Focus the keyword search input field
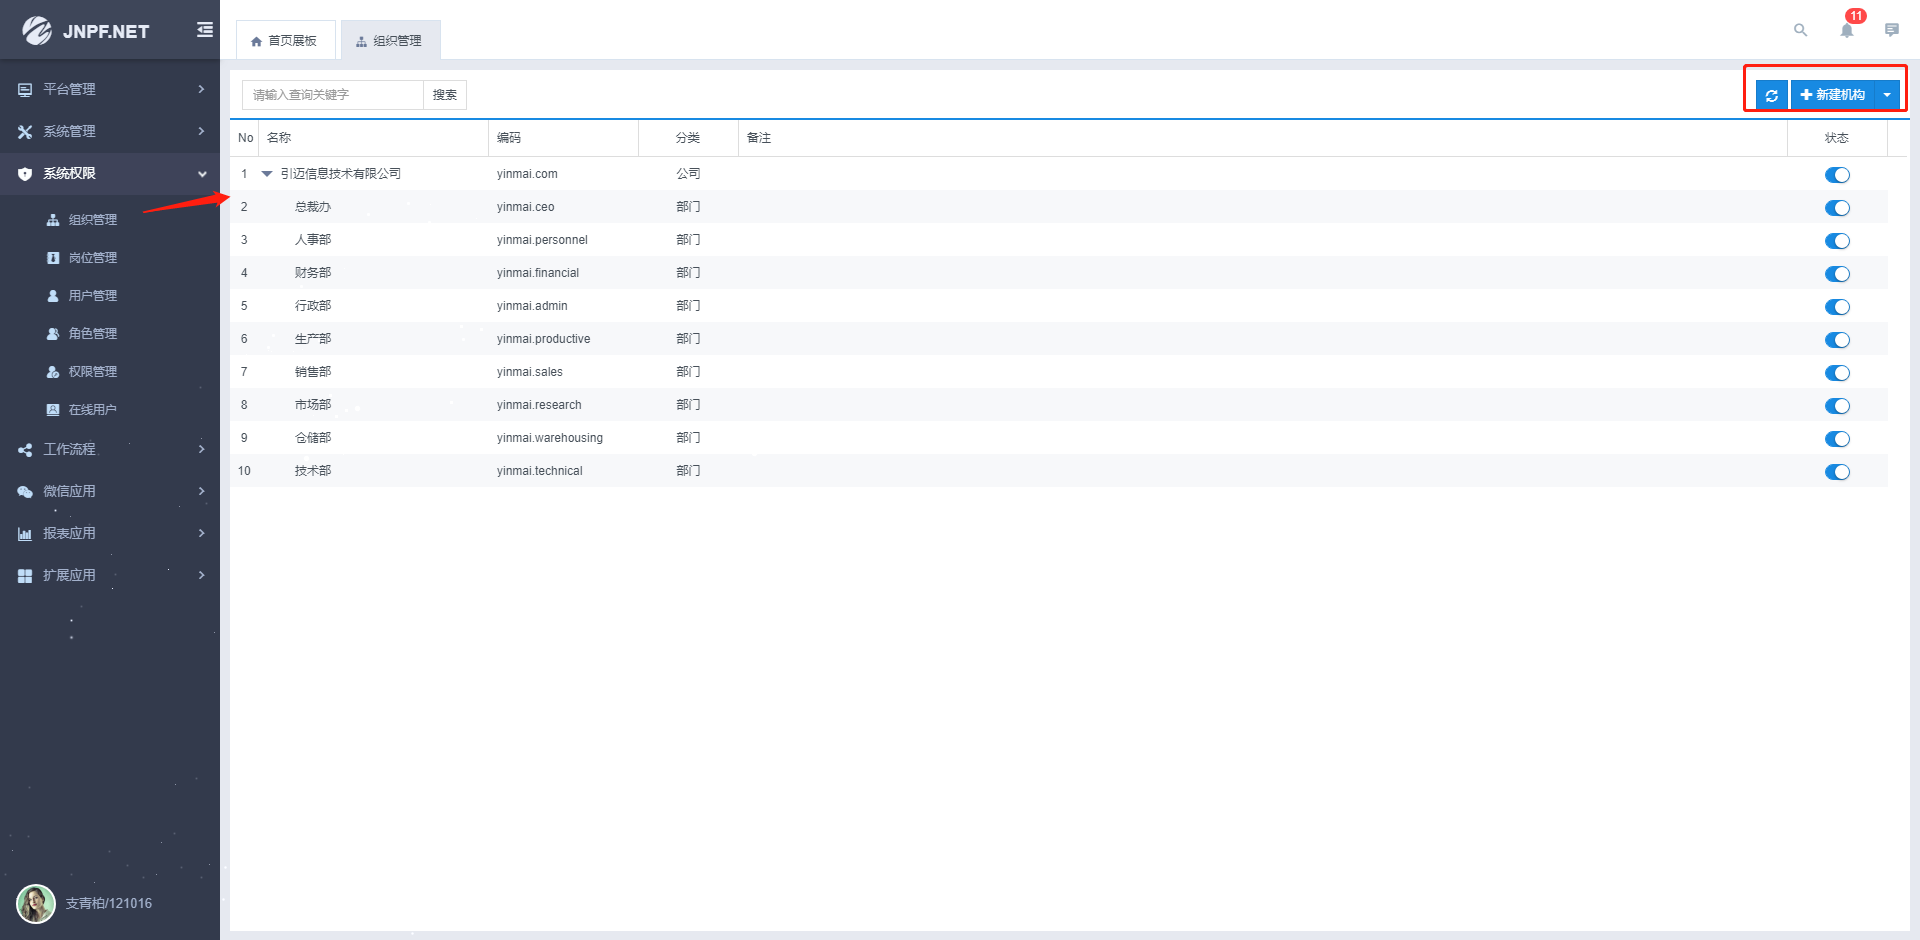Viewport: 1920px width, 940px height. pyautogui.click(x=333, y=95)
